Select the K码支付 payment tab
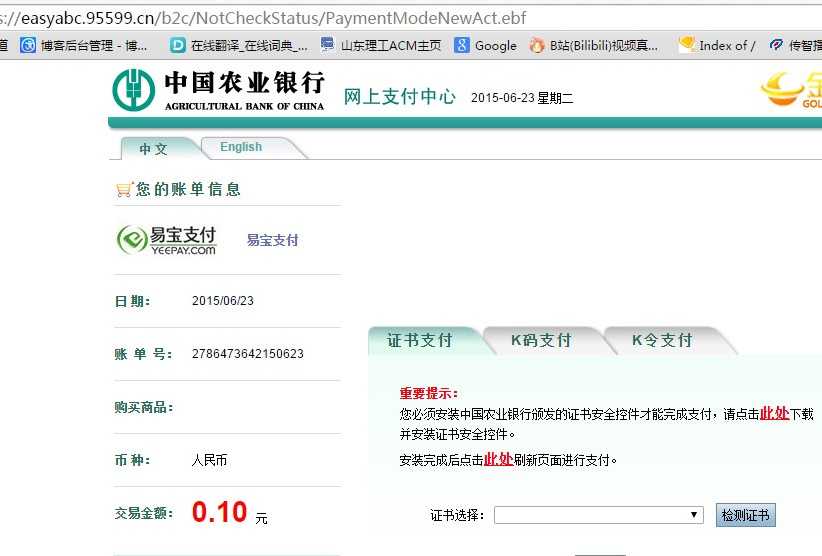Screen dimensions: 822x556 [x=541, y=341]
